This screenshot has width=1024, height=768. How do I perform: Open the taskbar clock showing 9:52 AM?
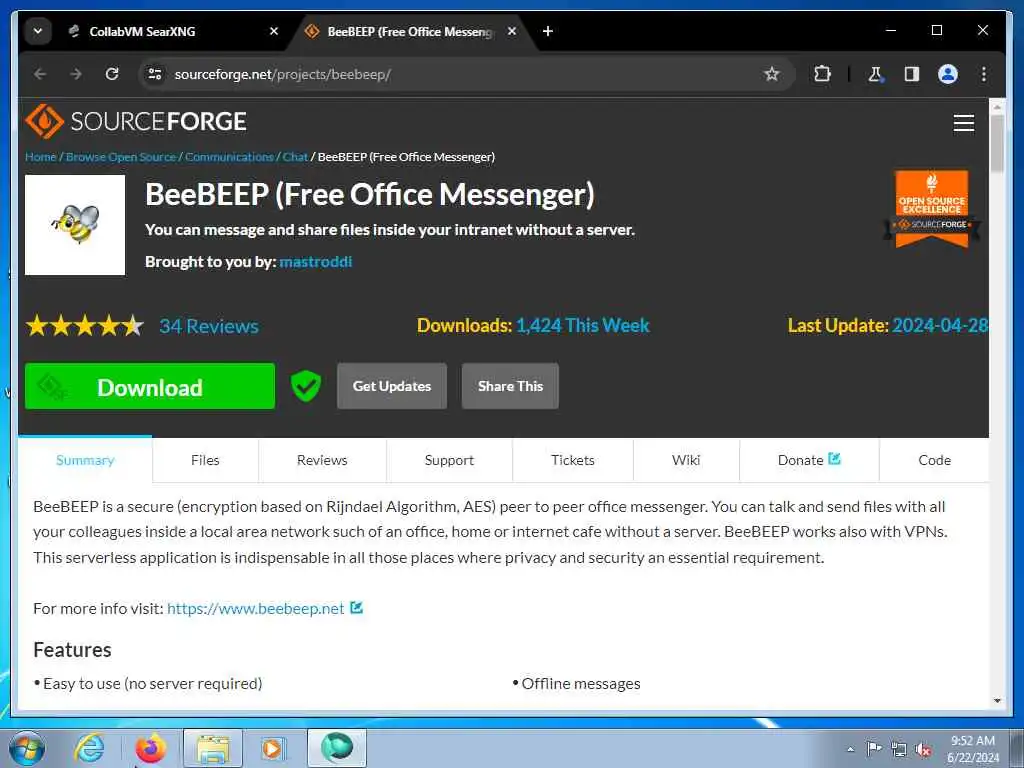point(973,749)
